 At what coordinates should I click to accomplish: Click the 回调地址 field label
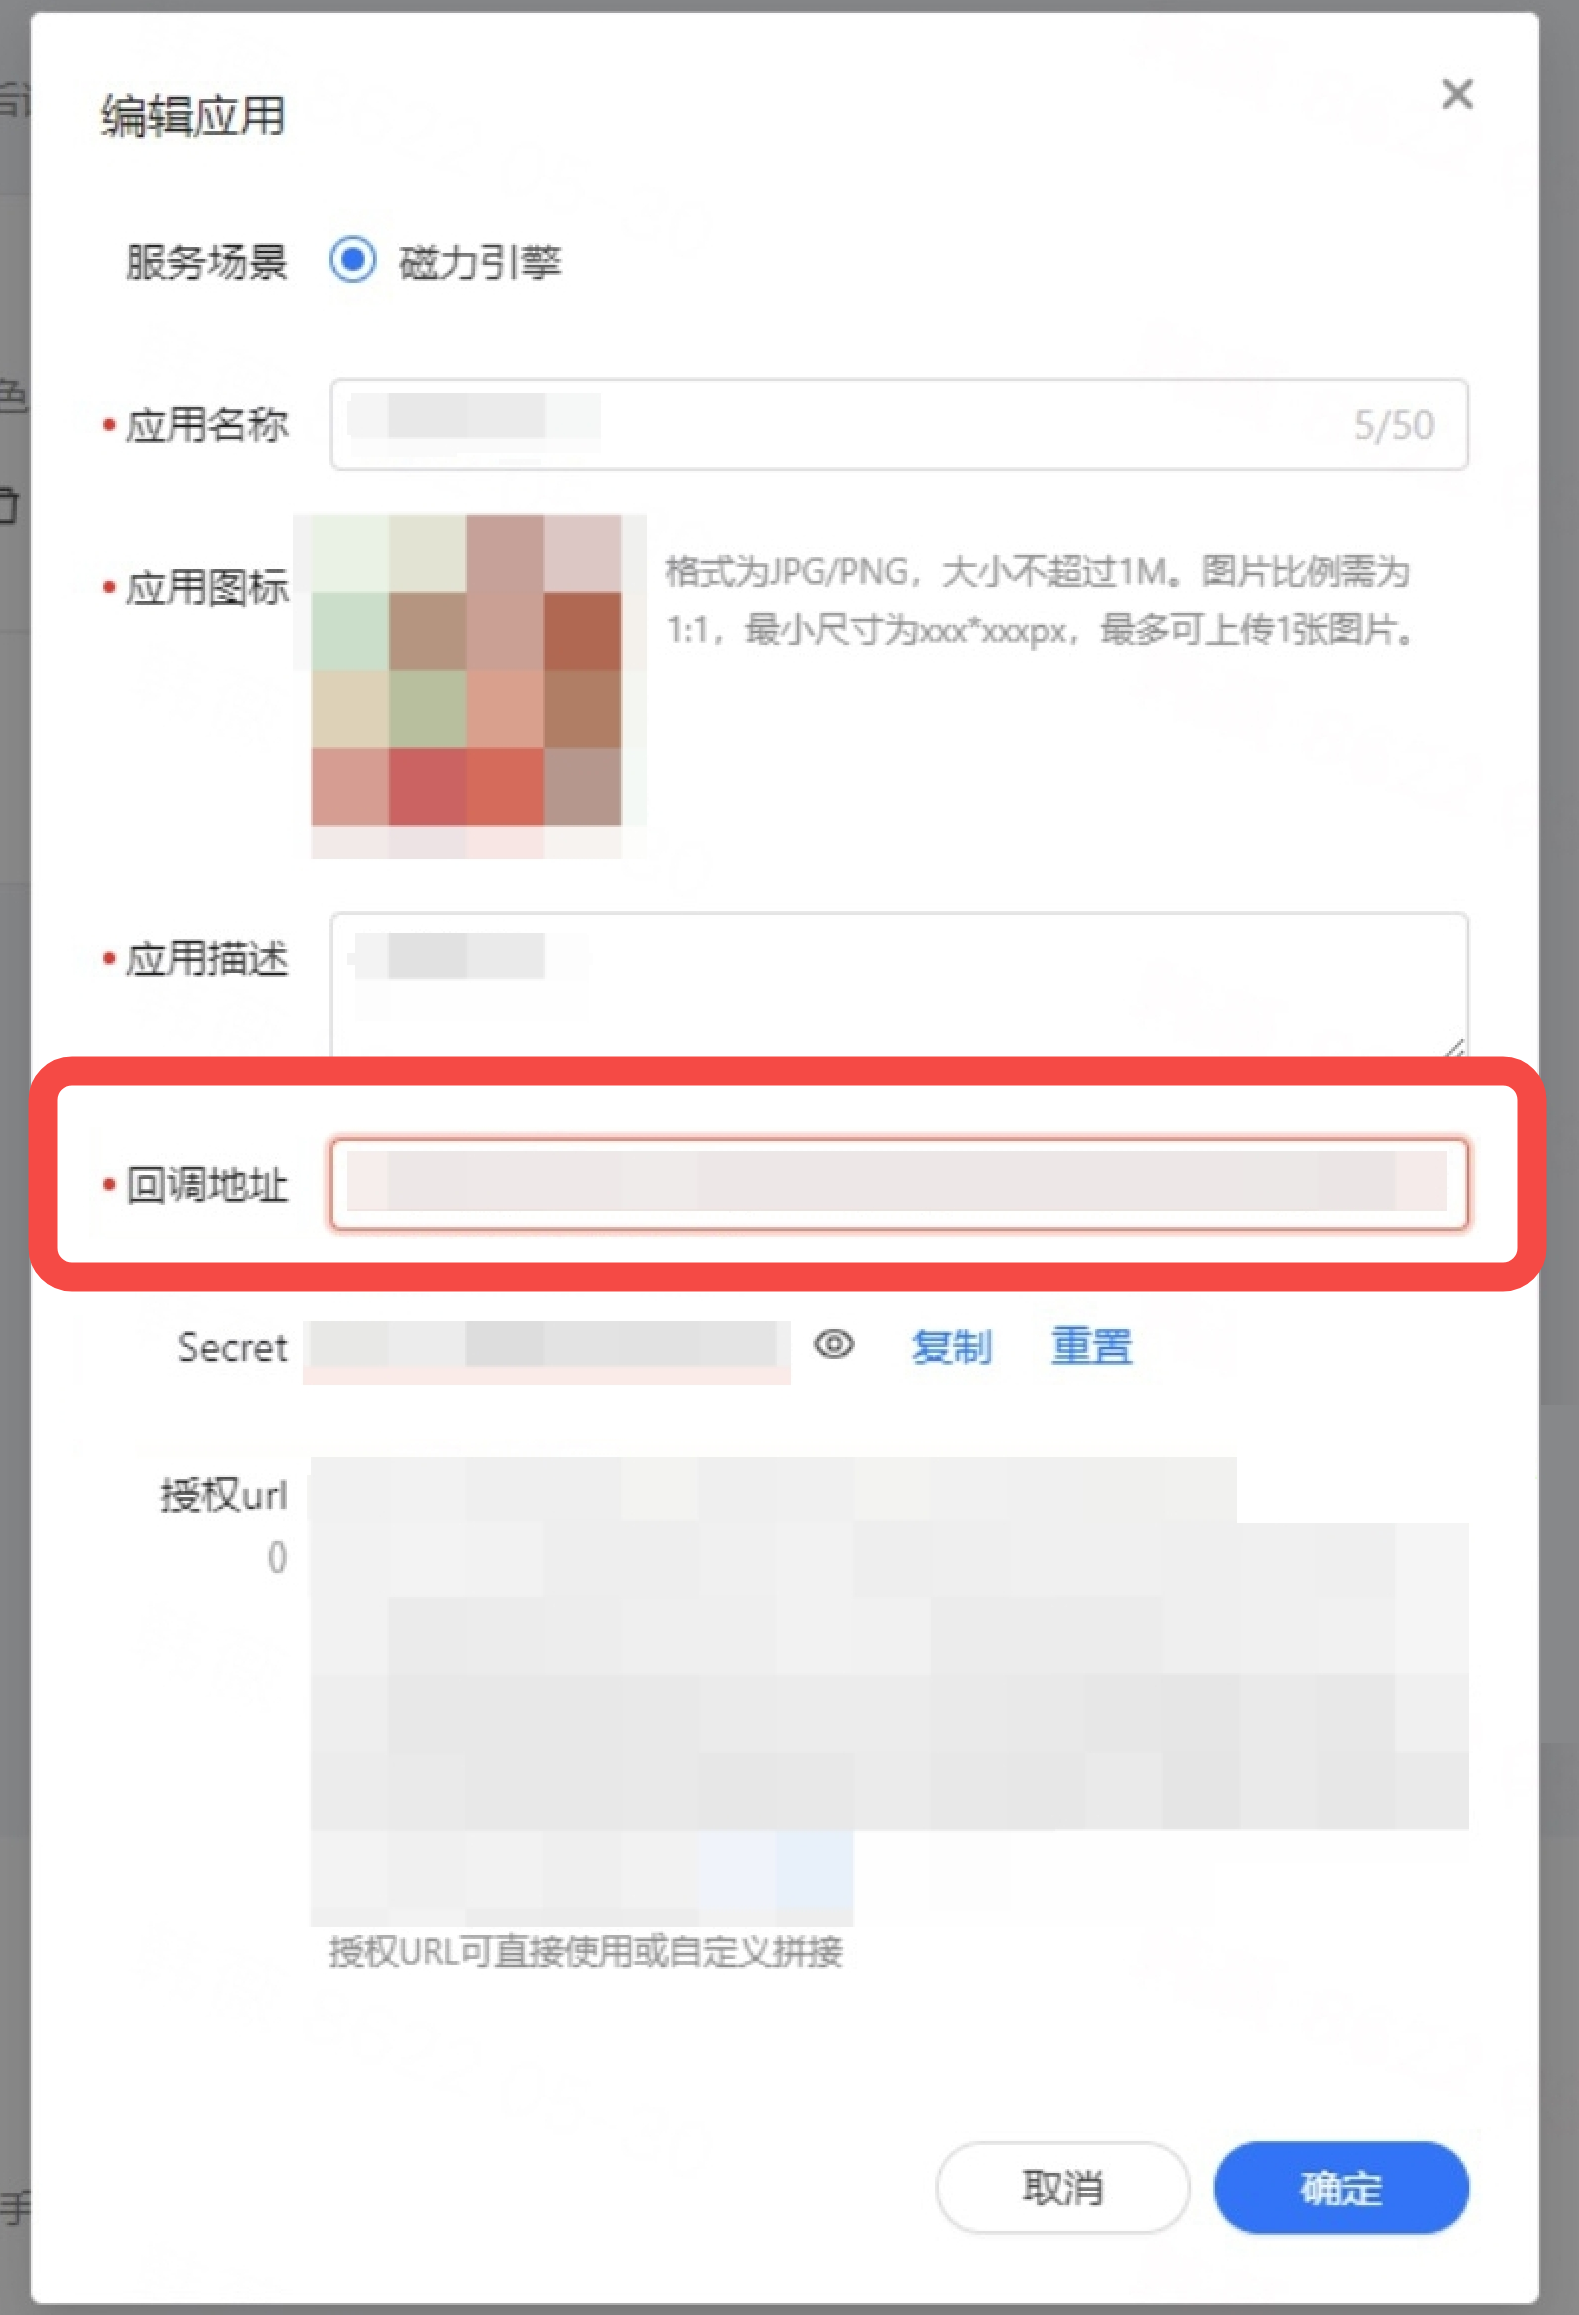pos(206,1185)
